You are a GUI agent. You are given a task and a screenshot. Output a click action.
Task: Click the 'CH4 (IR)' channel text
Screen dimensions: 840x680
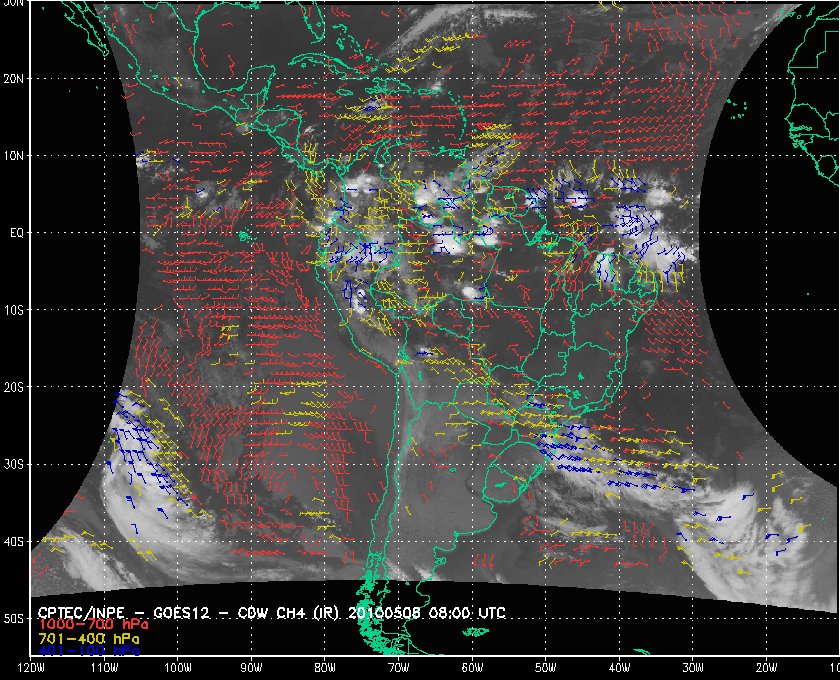pyautogui.click(x=308, y=613)
